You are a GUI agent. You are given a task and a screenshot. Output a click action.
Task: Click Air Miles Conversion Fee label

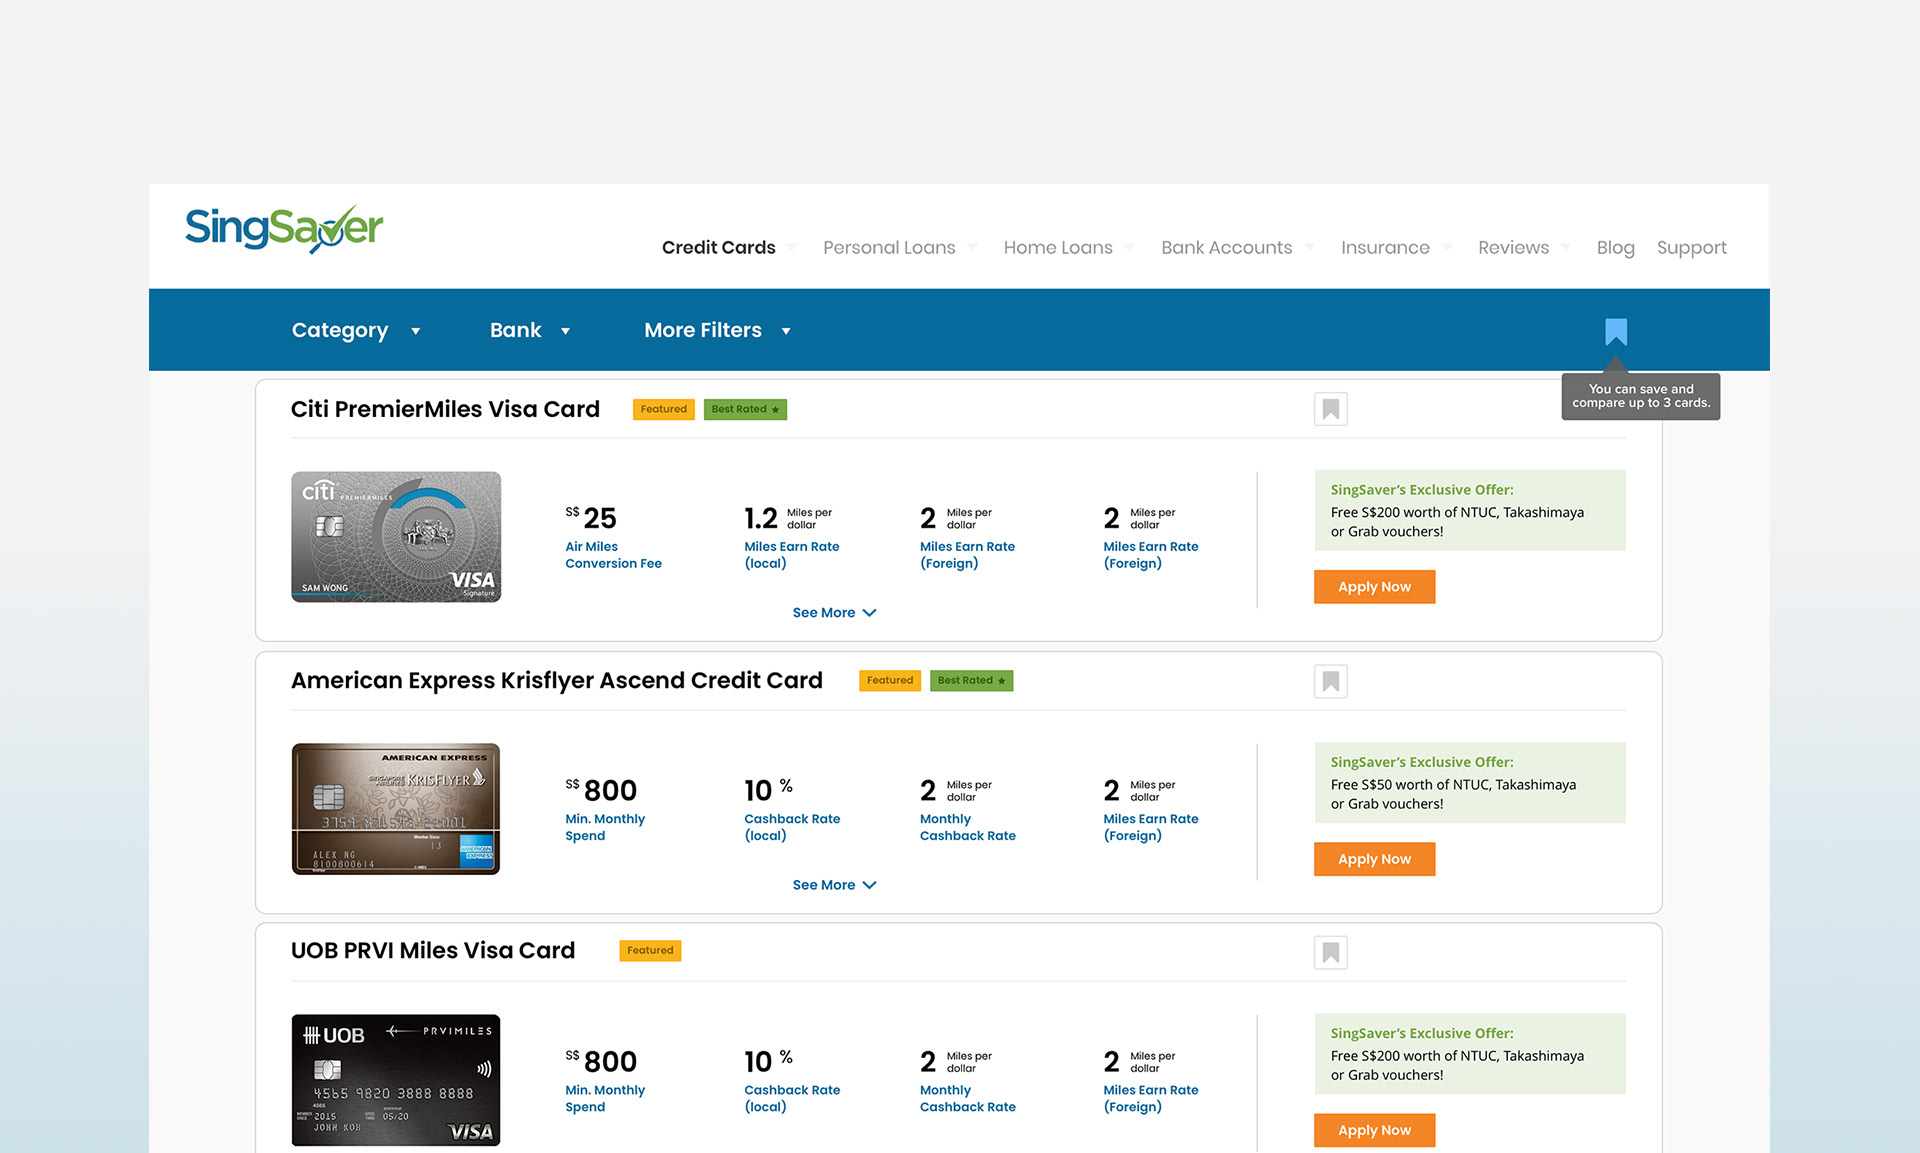click(613, 555)
